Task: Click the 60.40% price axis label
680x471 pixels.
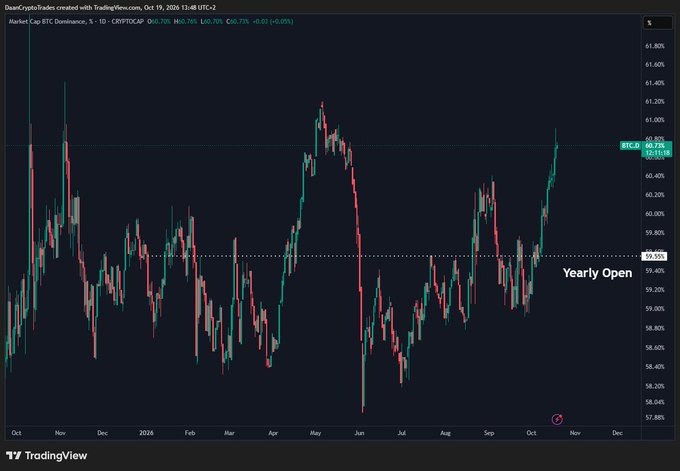Action: [655, 176]
